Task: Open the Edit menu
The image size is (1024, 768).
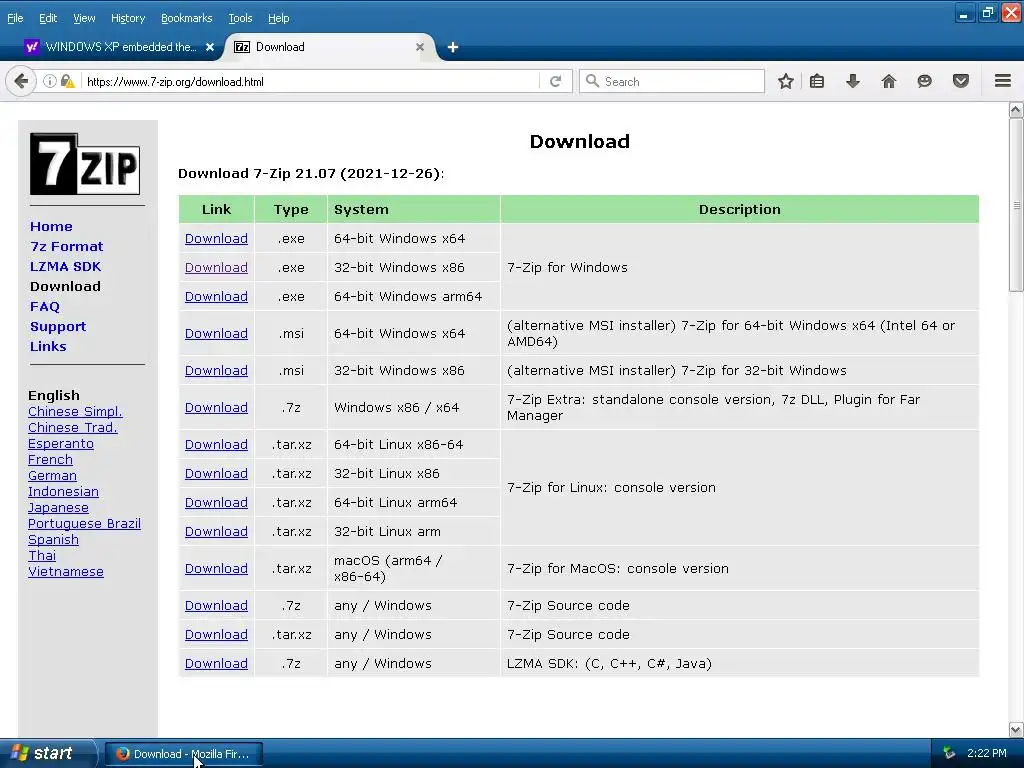Action: pos(48,18)
